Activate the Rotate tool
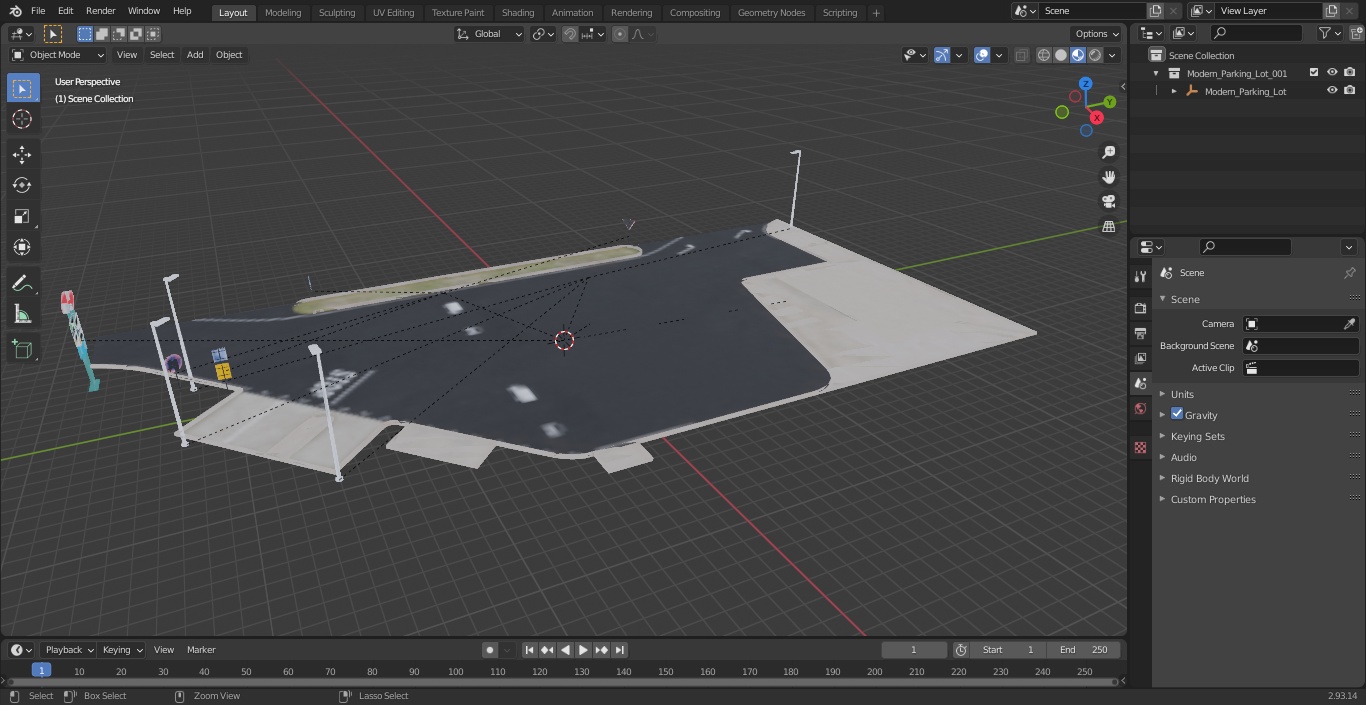 click(x=22, y=185)
